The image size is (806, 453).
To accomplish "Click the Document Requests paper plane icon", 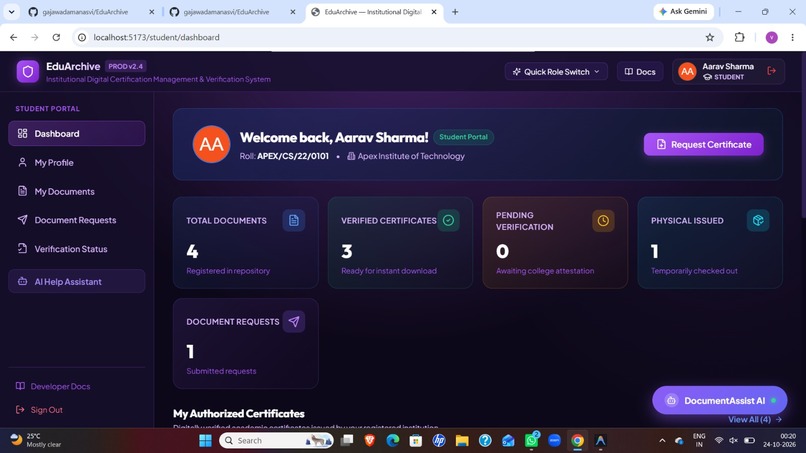I will (x=294, y=321).
